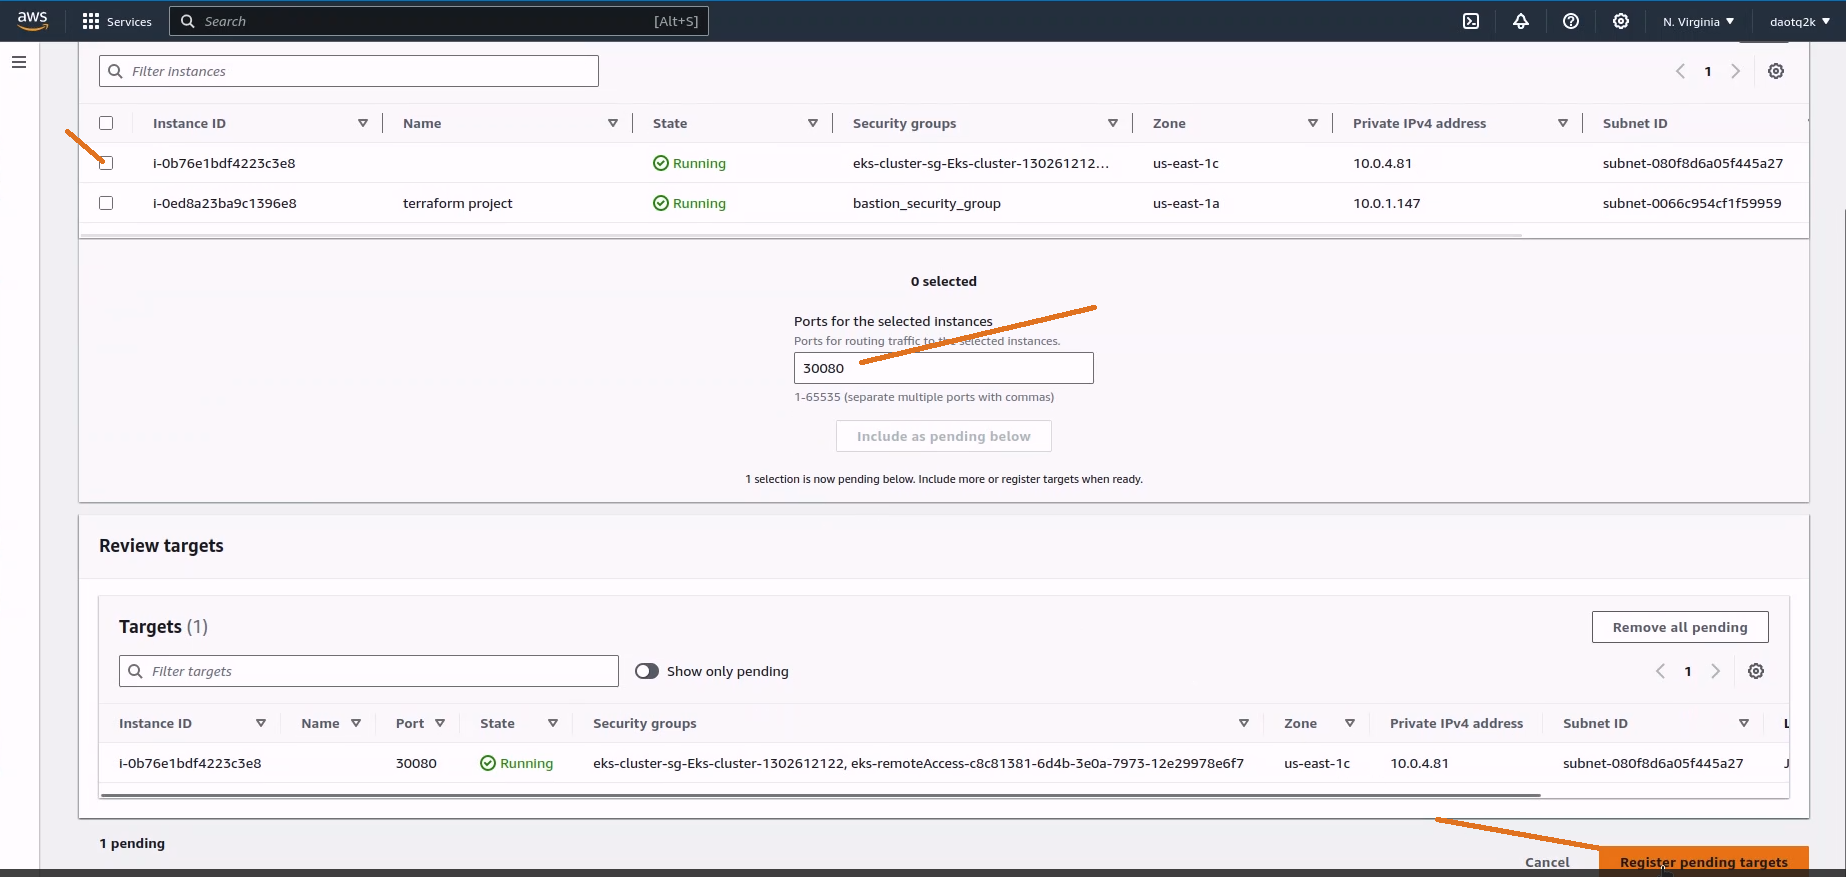Open the help question-mark icon

tap(1571, 21)
